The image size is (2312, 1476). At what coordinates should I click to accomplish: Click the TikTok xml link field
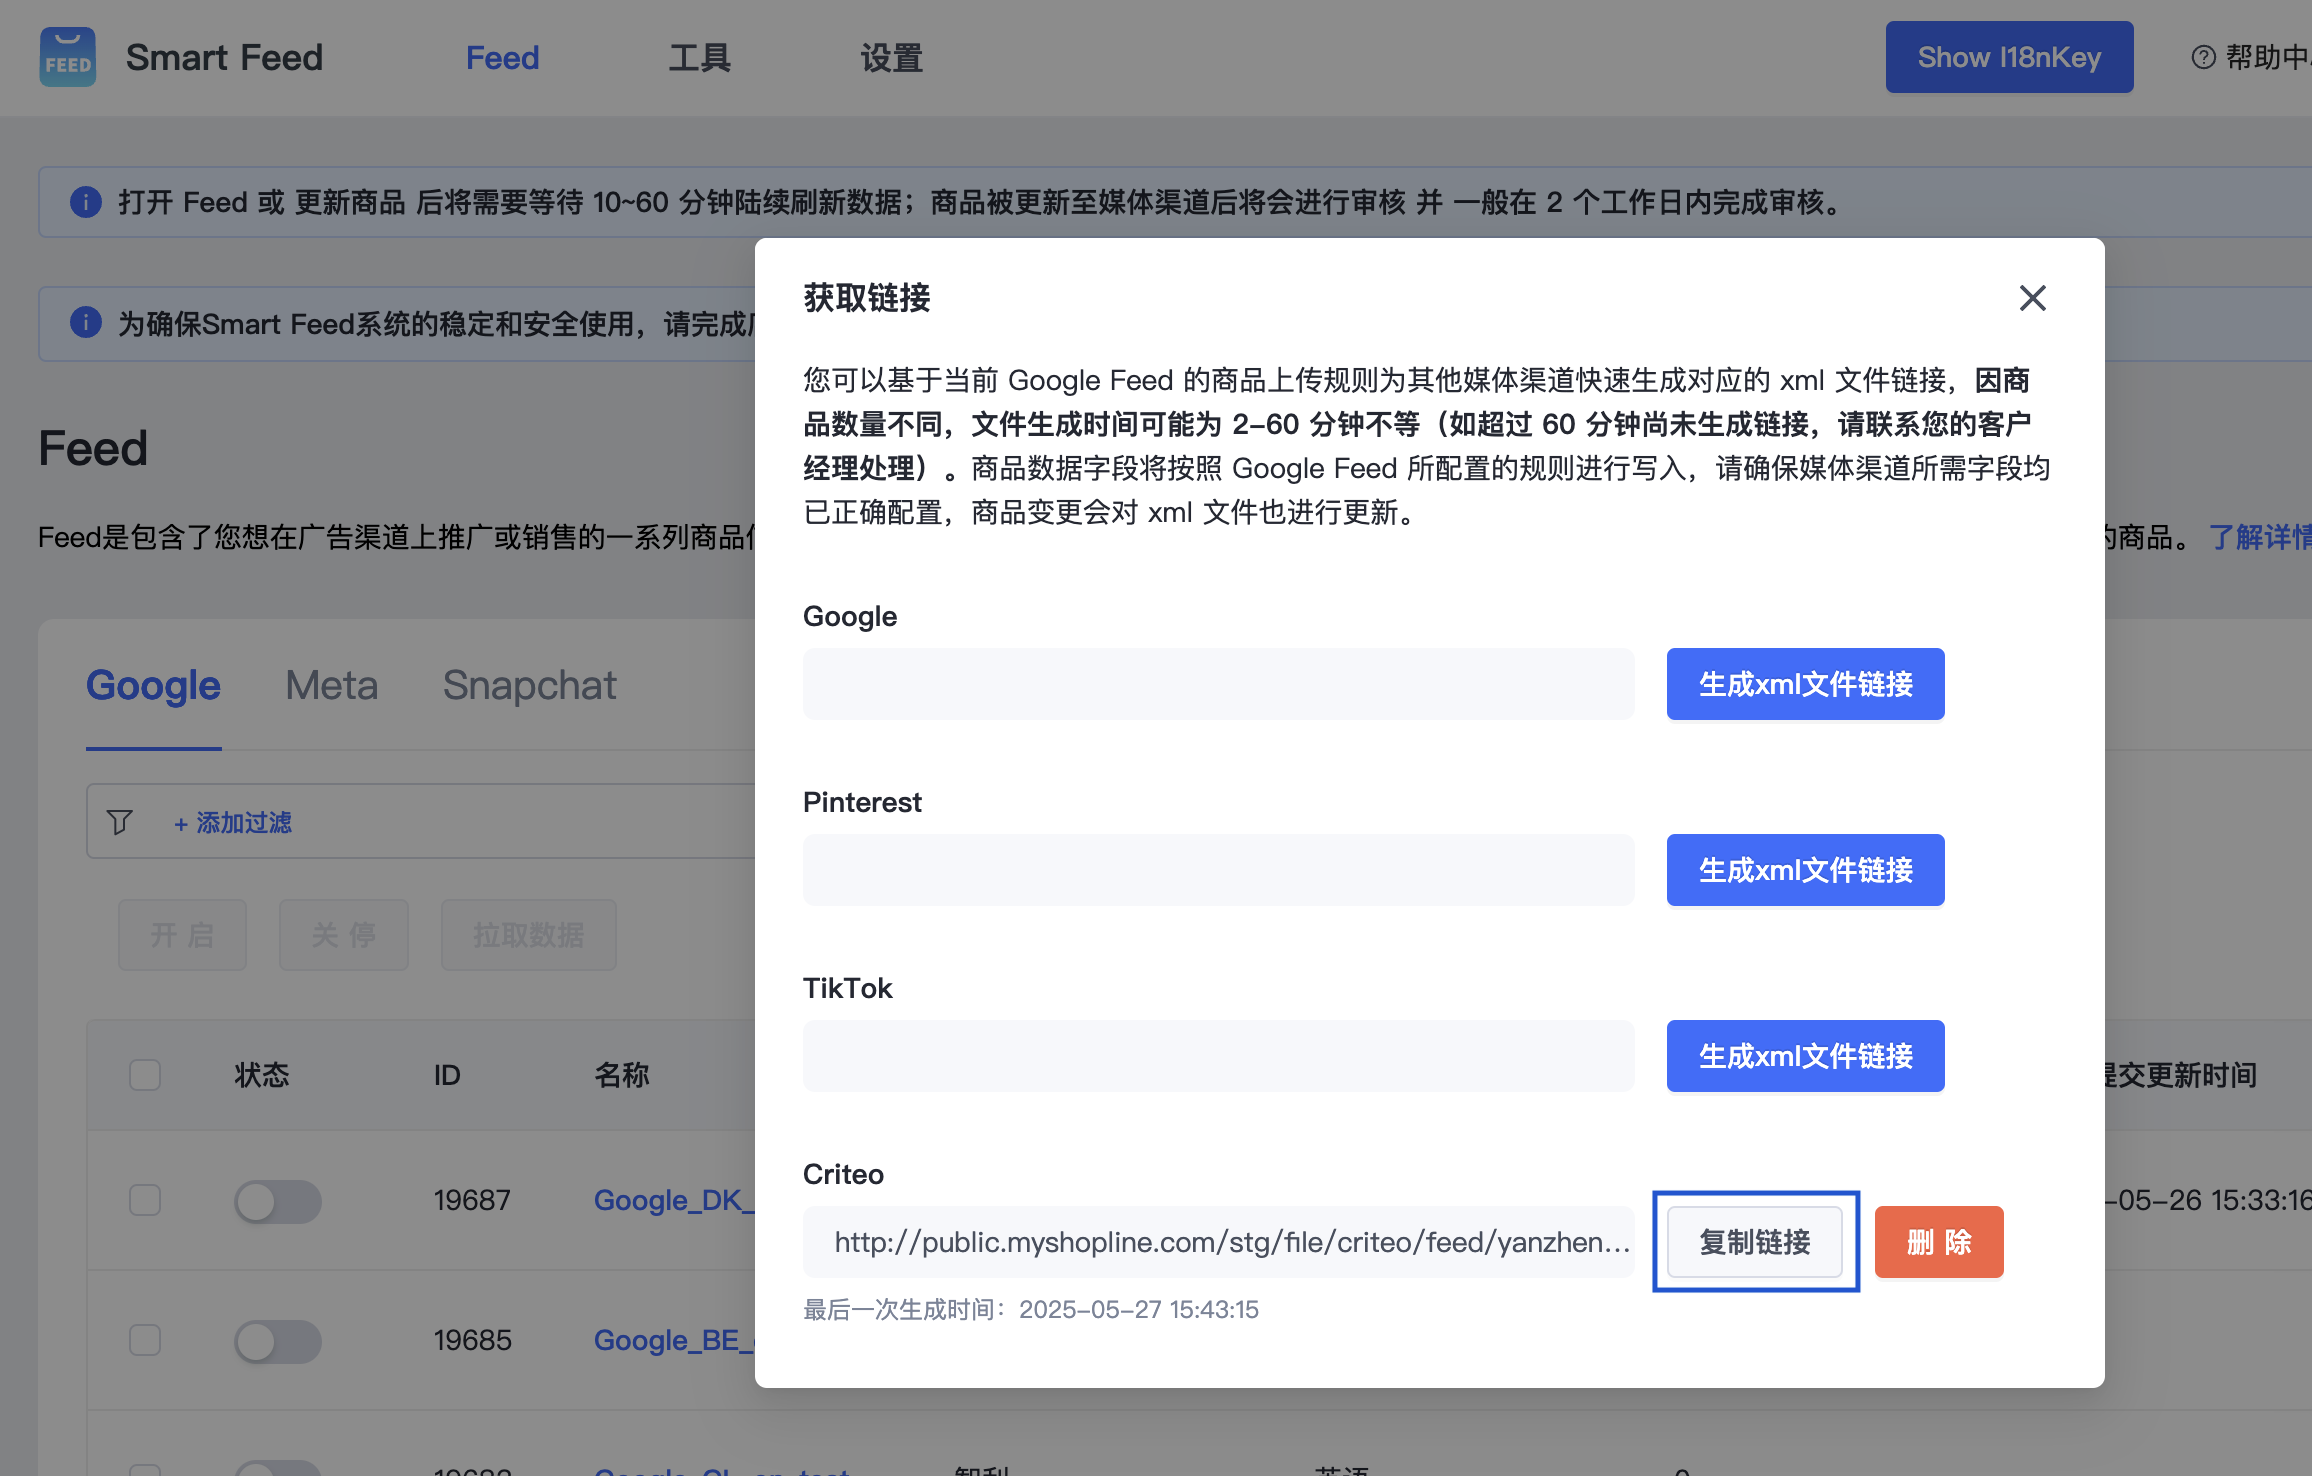click(1218, 1056)
